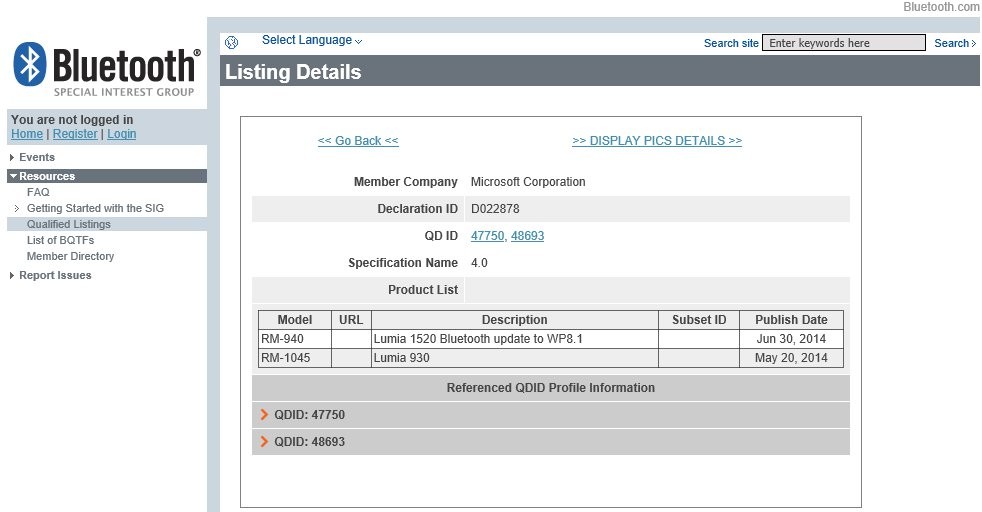This screenshot has width=982, height=512.
Task: Open List of BQTFs
Action: [x=60, y=240]
